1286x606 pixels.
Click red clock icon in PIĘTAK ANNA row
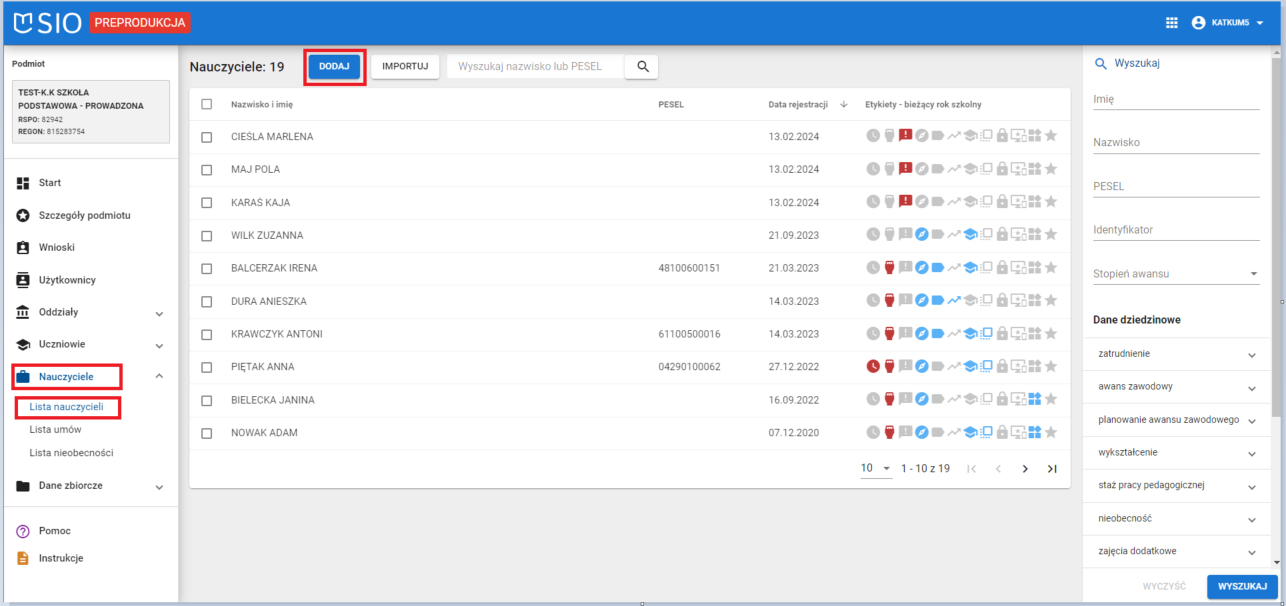pos(872,367)
